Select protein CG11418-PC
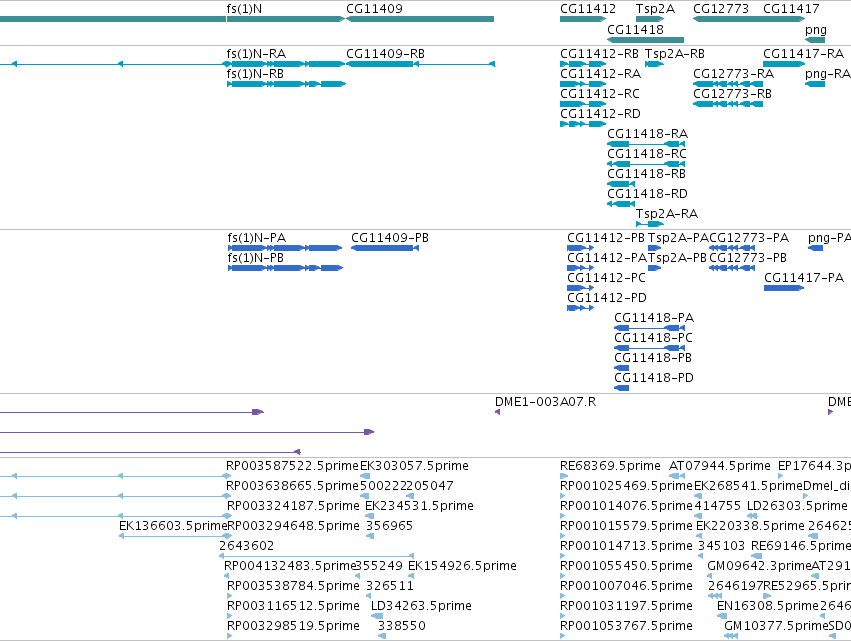The image size is (851, 641). click(x=650, y=348)
